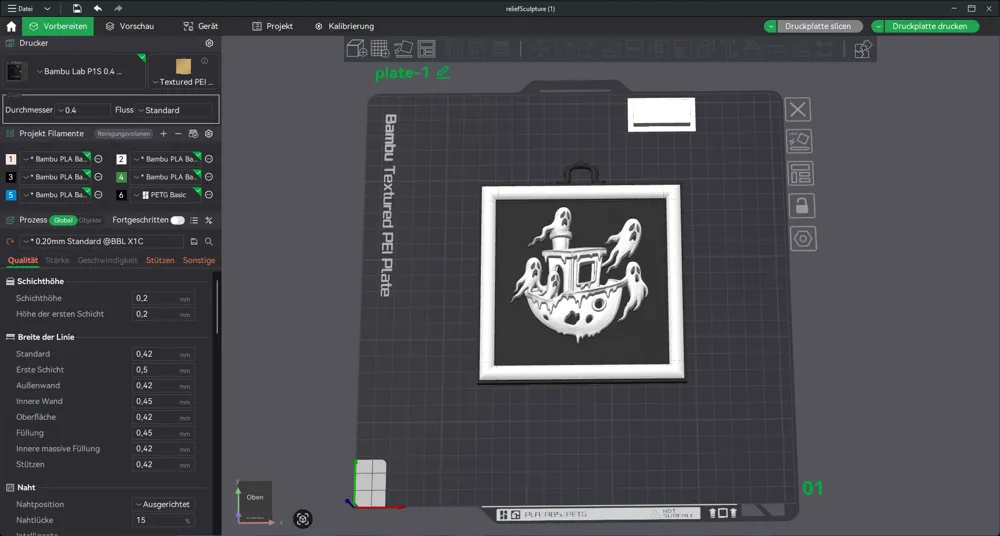
Task: Toggle plate lock icon
Action: tap(802, 206)
